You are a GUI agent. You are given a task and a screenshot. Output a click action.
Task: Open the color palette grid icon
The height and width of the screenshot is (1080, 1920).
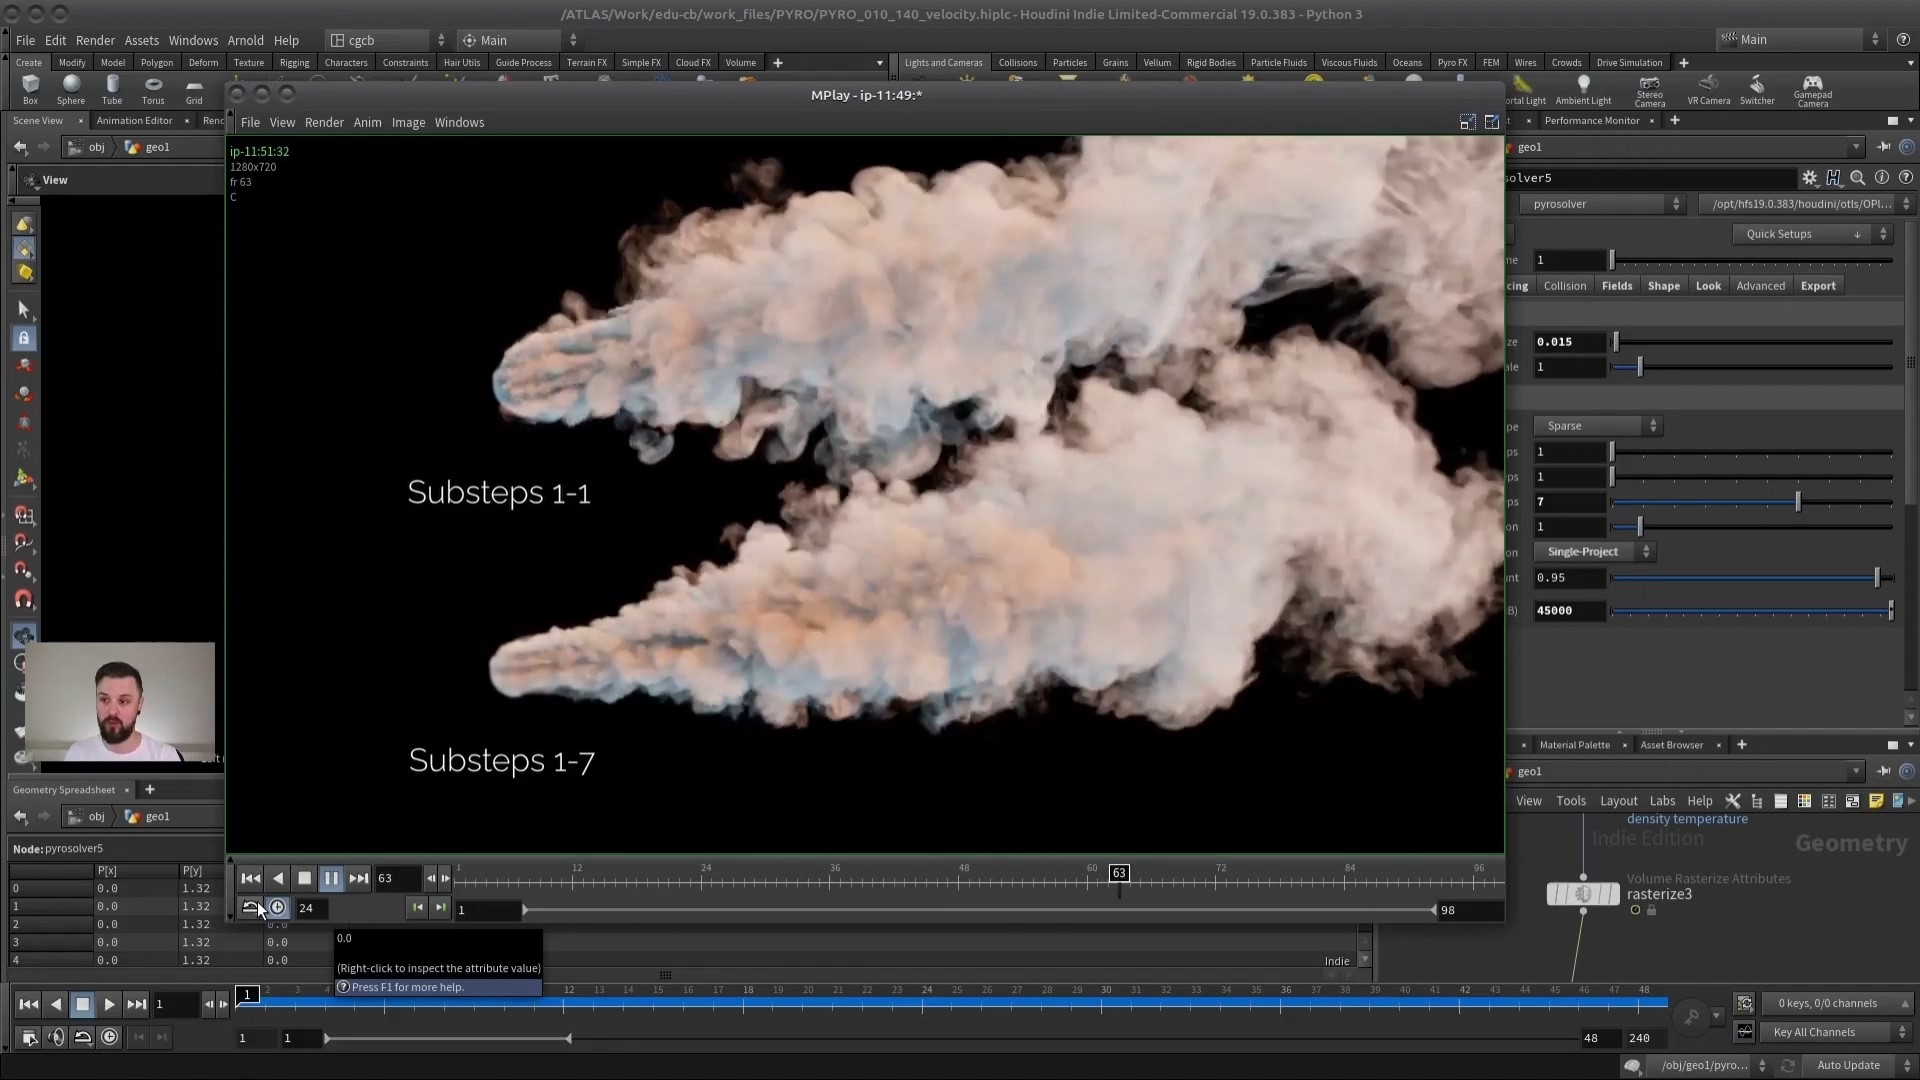(x=1804, y=801)
